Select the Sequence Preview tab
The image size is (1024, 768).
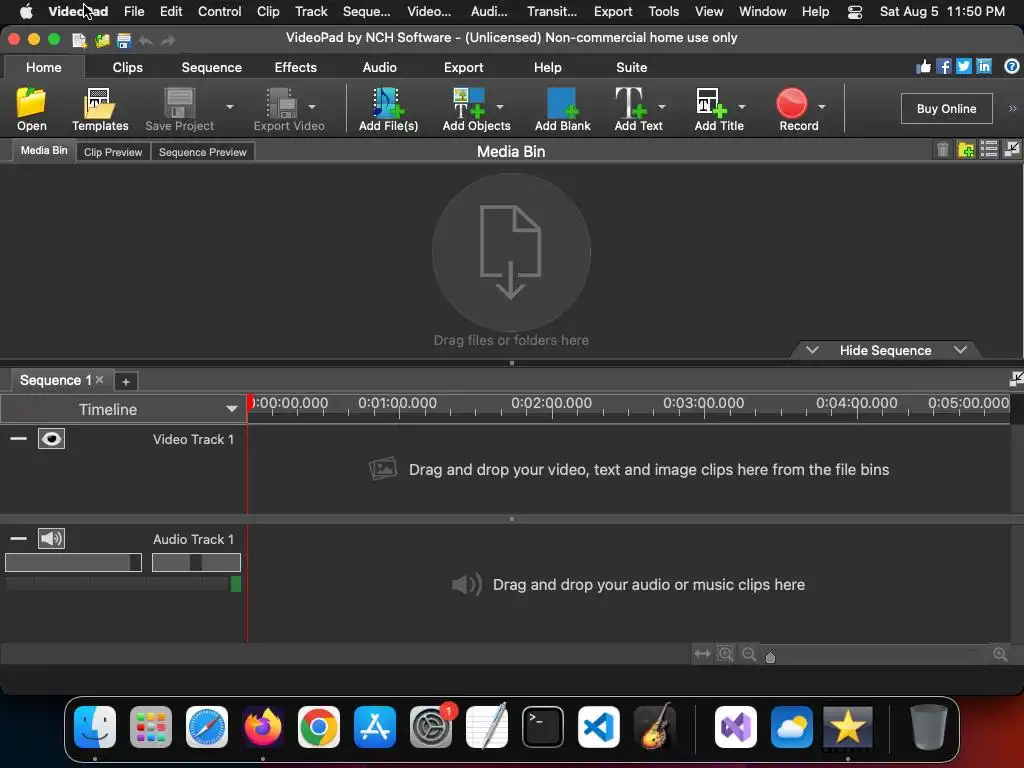click(202, 152)
